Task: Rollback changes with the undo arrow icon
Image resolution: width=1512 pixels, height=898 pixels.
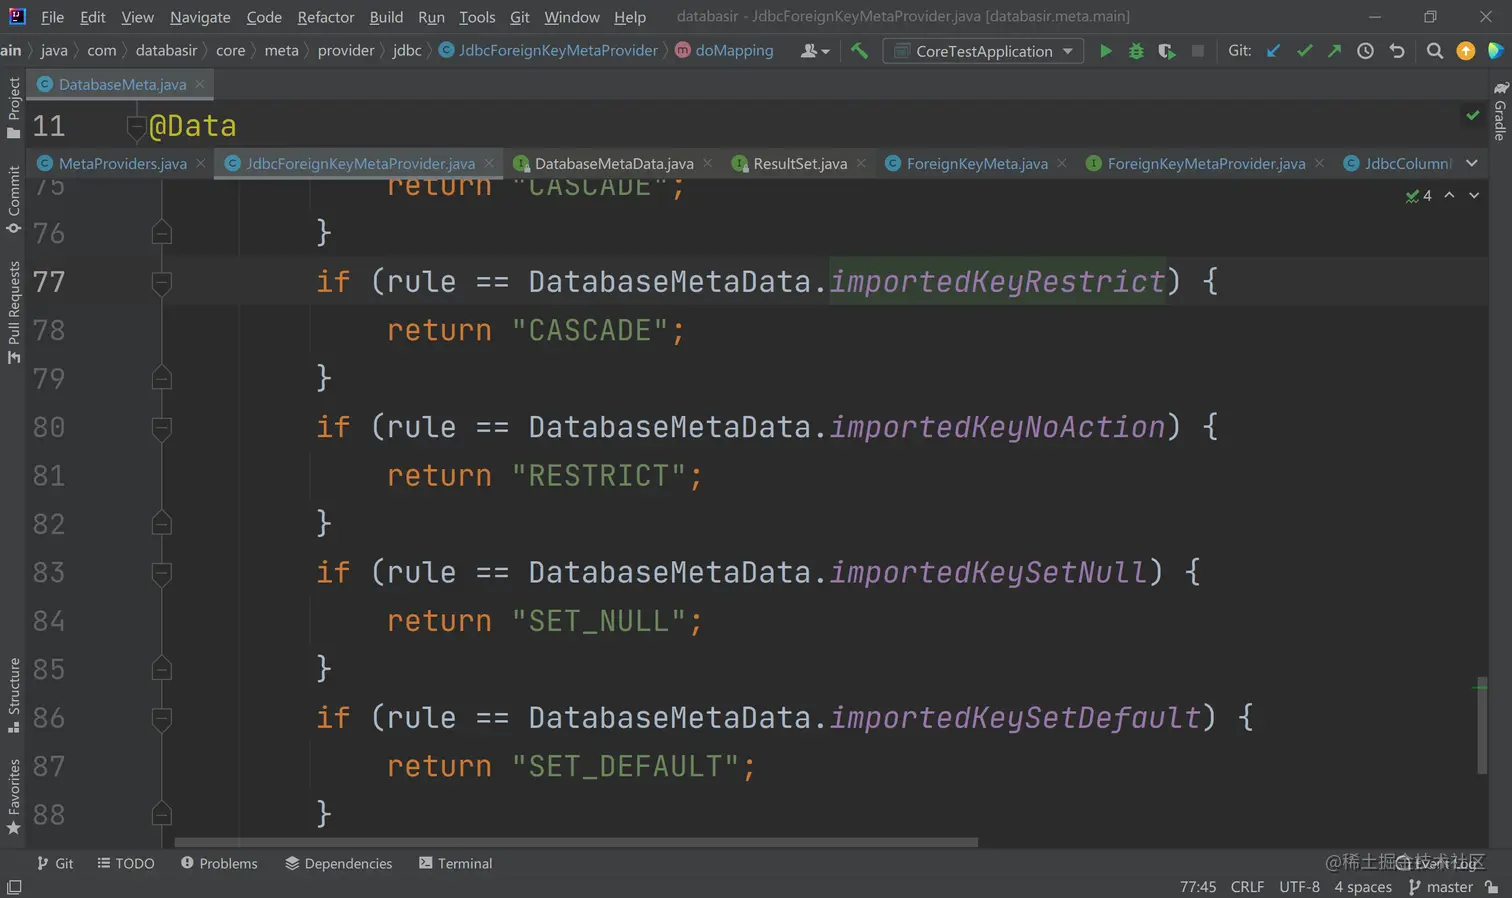Action: [1397, 51]
